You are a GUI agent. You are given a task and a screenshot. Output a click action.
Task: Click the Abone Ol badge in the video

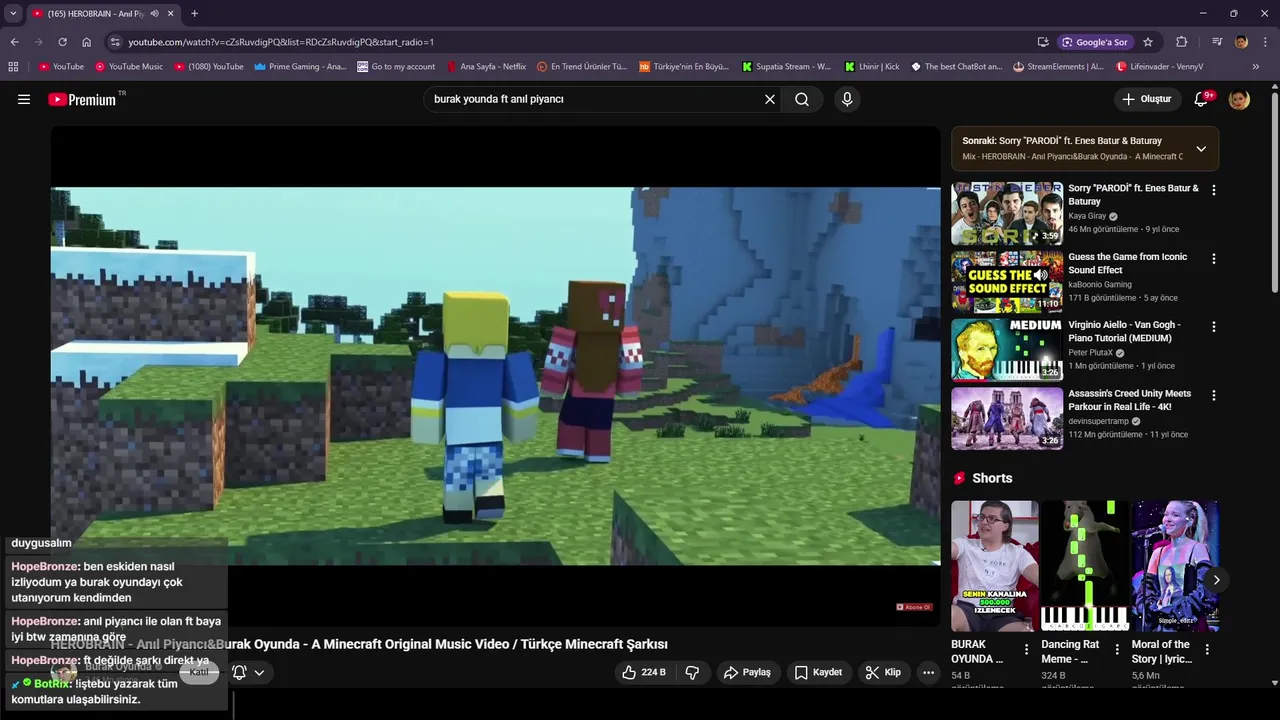[x=914, y=607]
